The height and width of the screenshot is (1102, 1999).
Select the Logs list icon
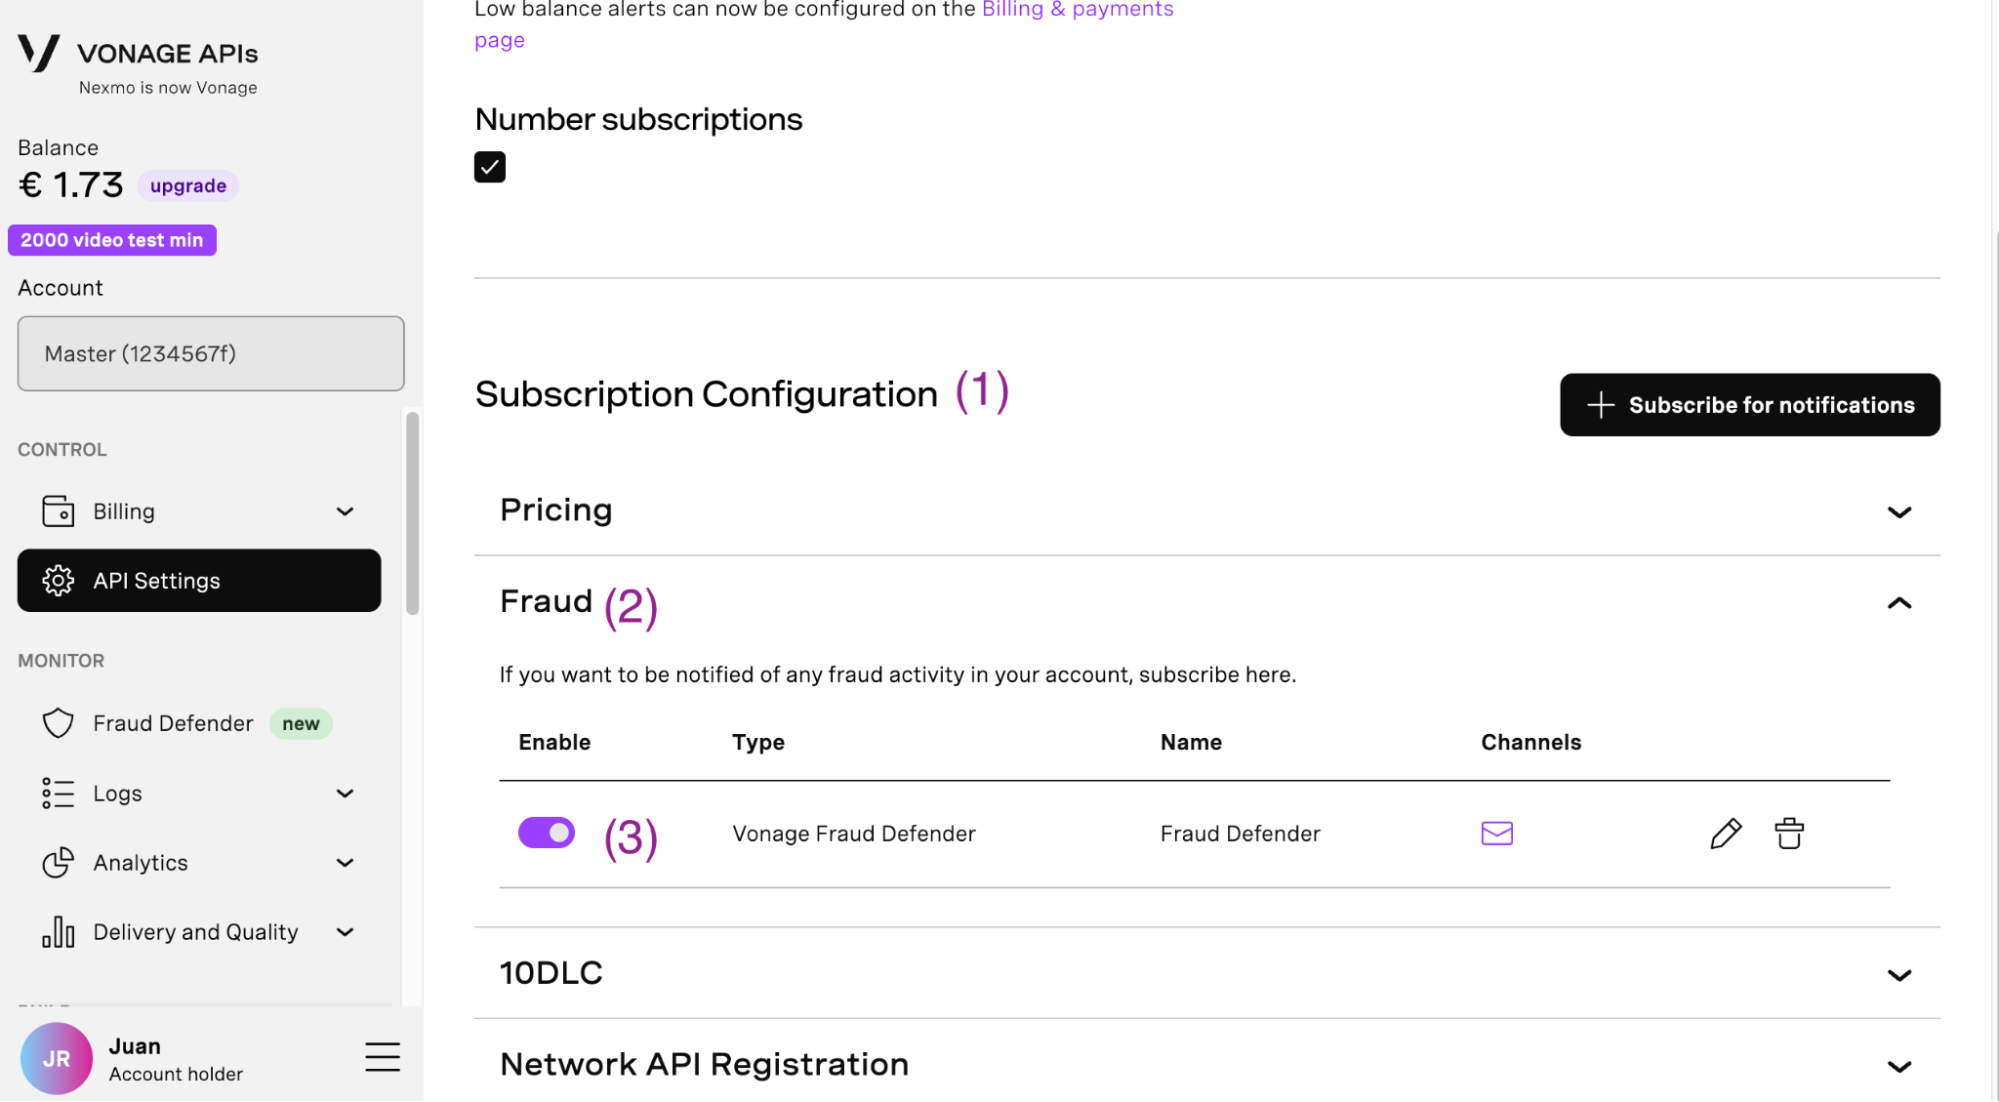pos(59,793)
